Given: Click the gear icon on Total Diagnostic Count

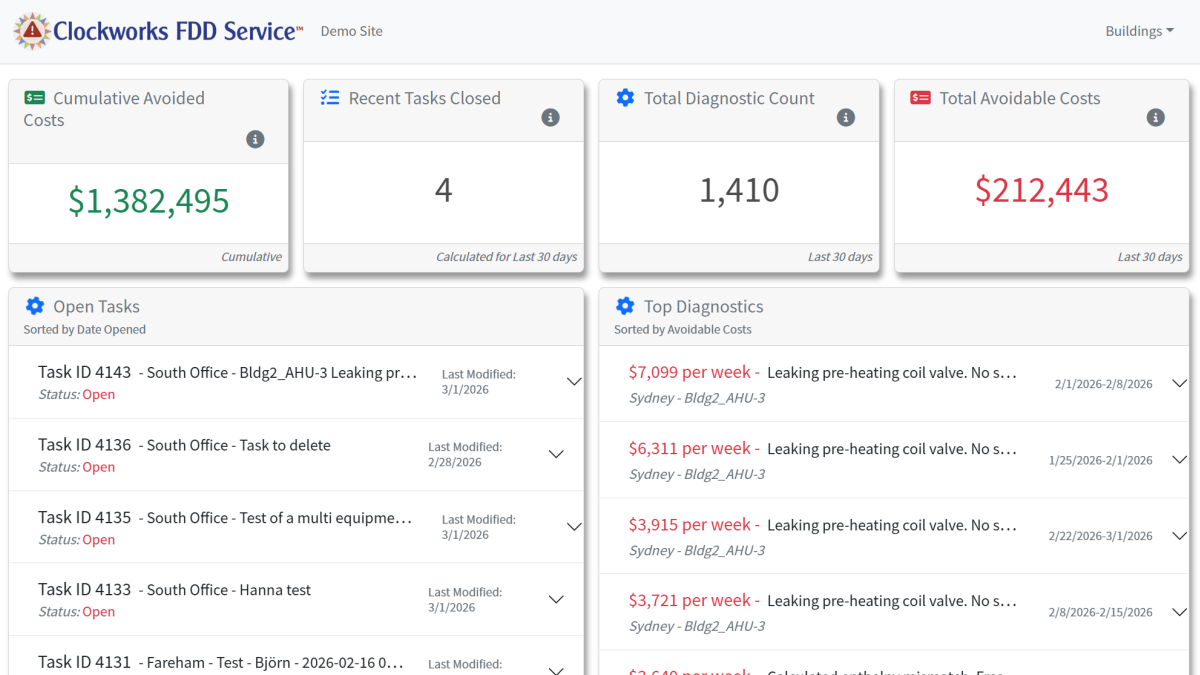Looking at the screenshot, I should pyautogui.click(x=624, y=98).
